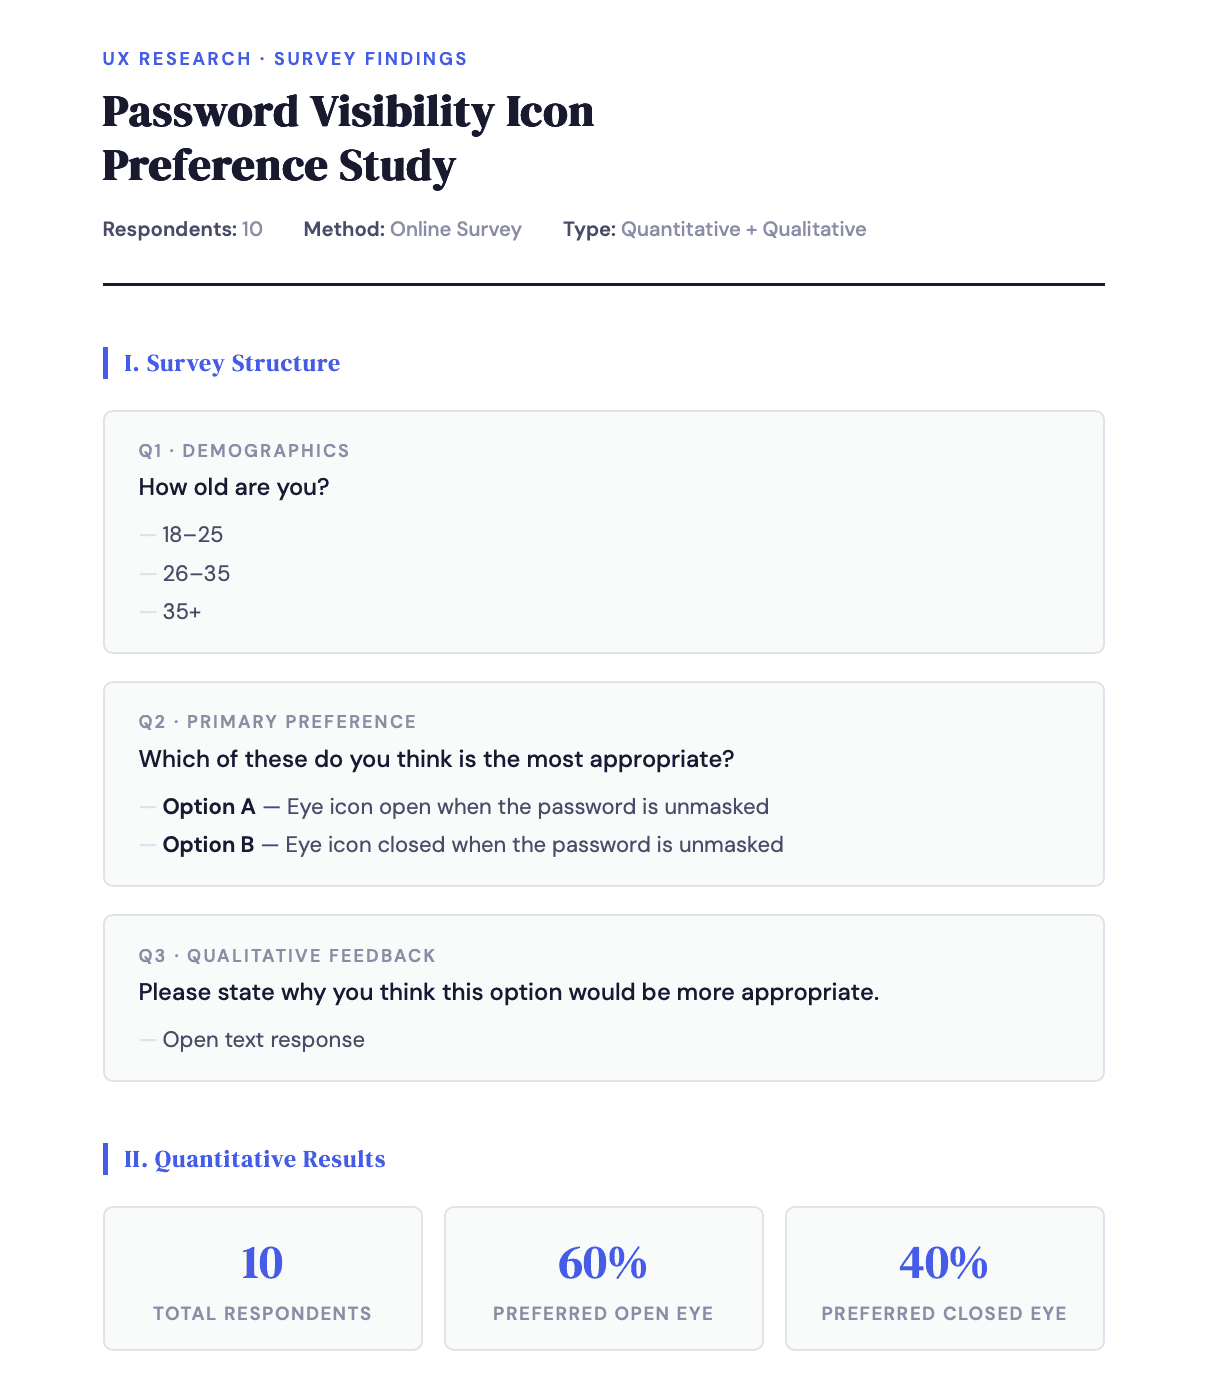Click the Respondents: 10 metadata
This screenshot has height=1378, width=1210.
pyautogui.click(x=183, y=229)
